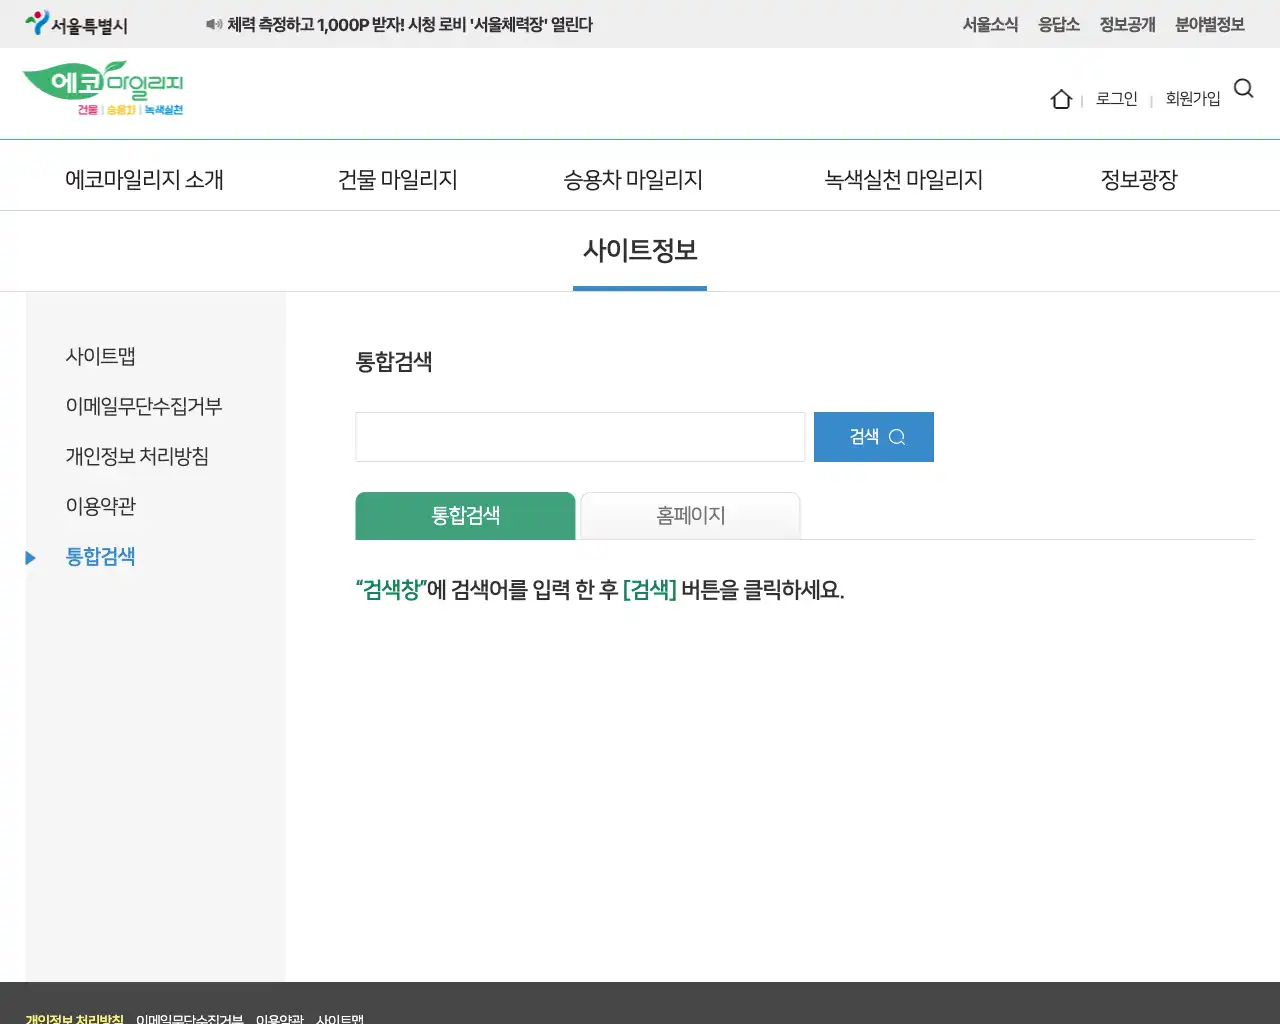Open the 분야별정보 link
This screenshot has height=1024, width=1280.
tap(1210, 24)
